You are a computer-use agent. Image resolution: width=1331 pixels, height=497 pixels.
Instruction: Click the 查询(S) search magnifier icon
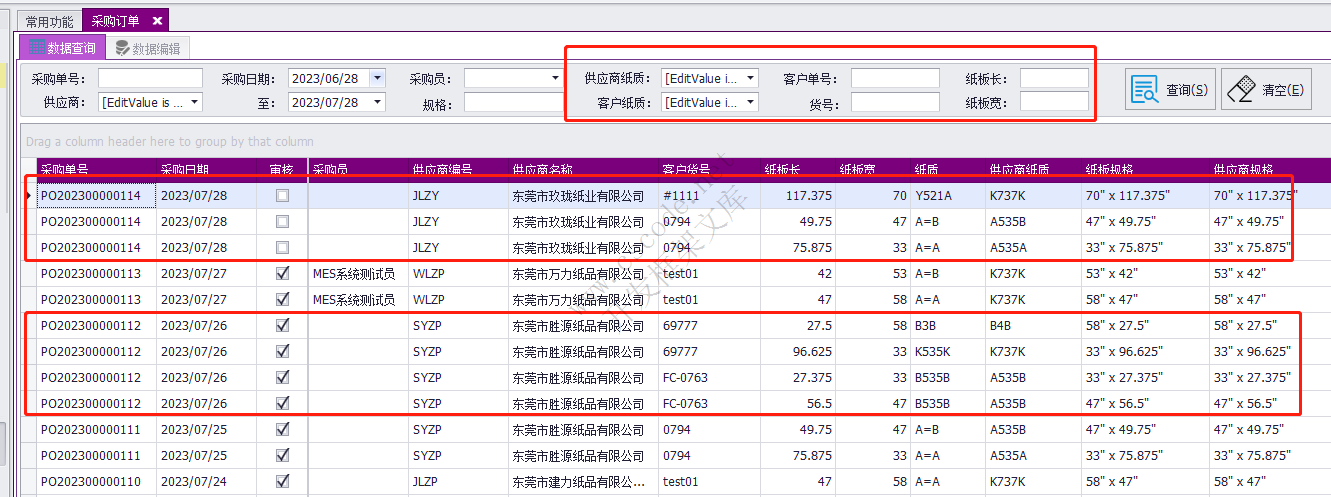(1145, 90)
